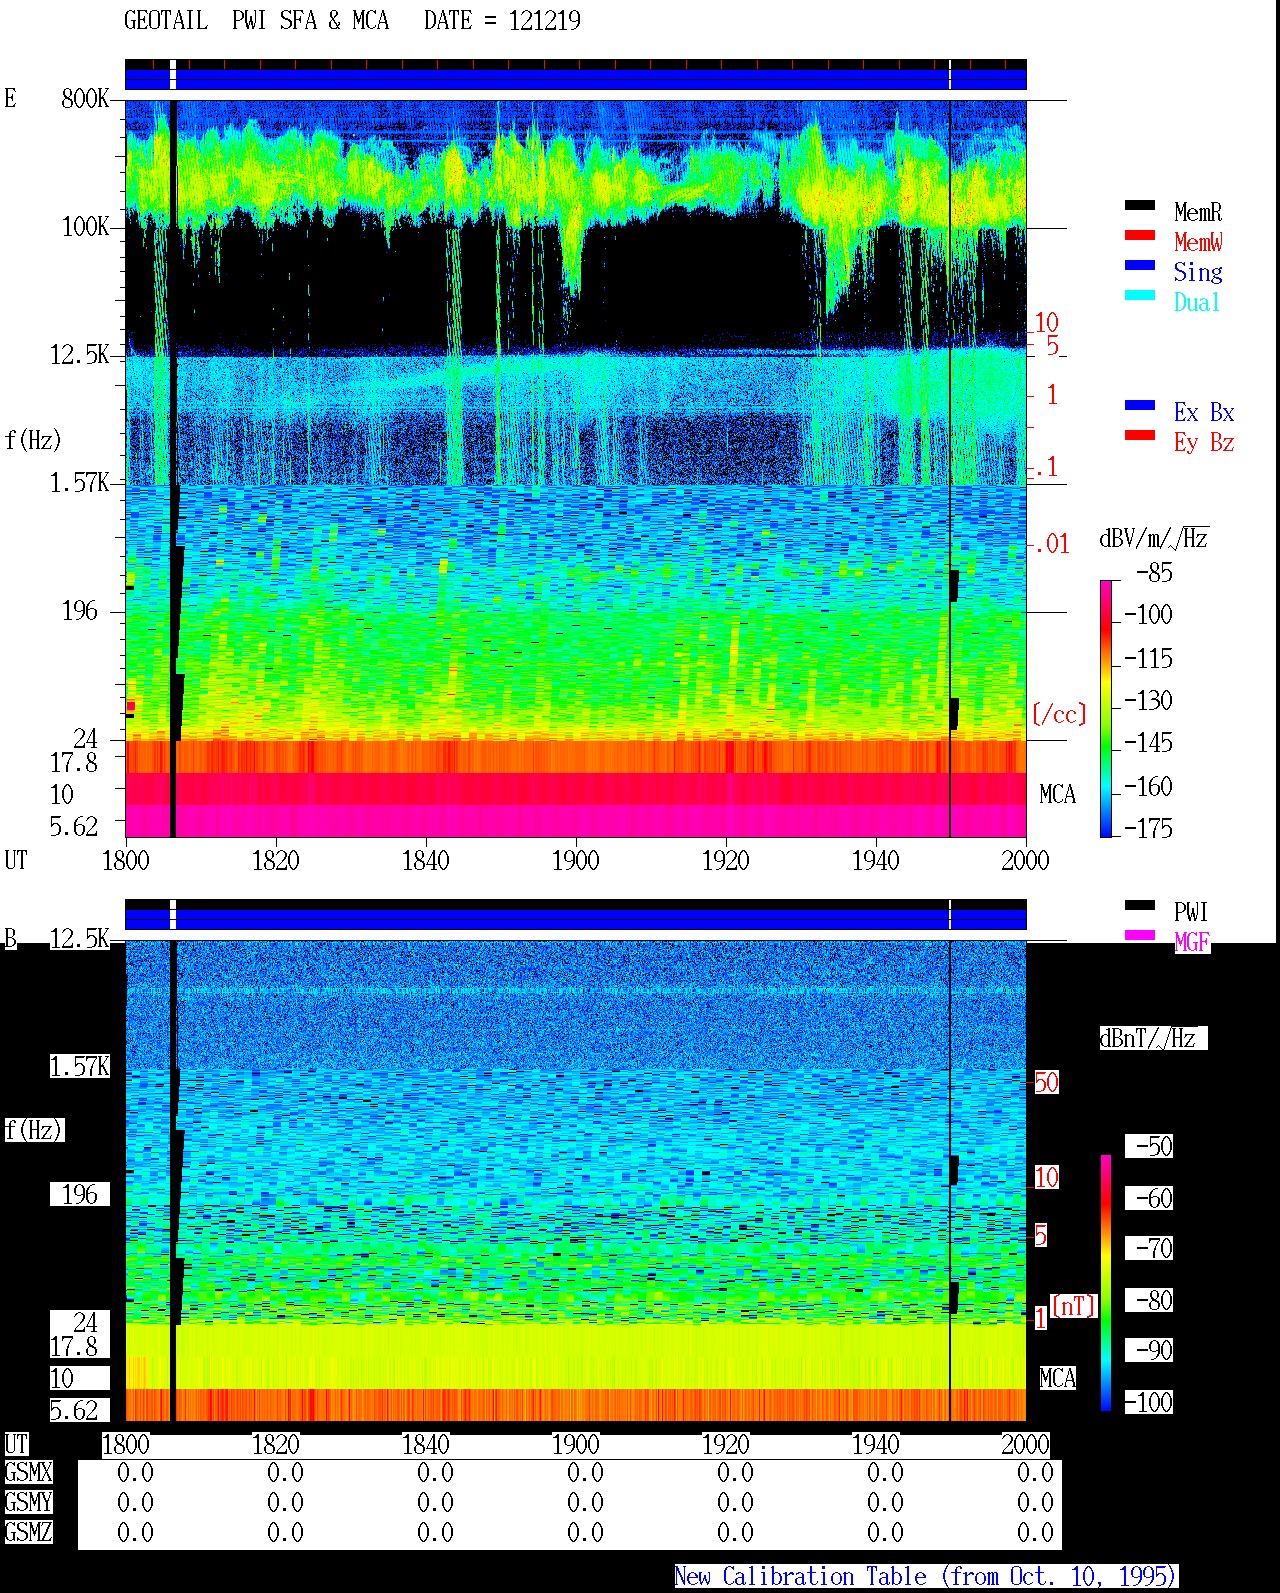Screen dimensions: 1280x1593
Task: Open the New Calibration Table link
Action: 926,1577
